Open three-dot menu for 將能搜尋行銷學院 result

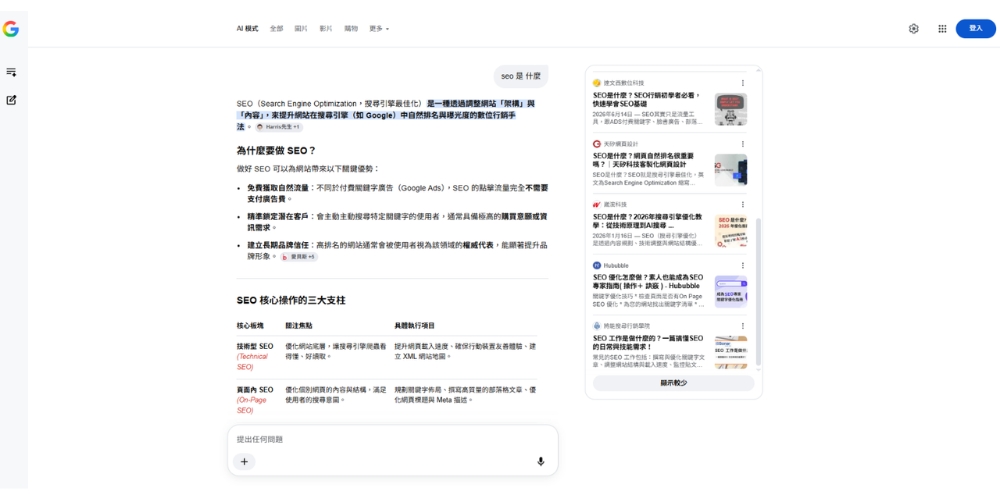pyautogui.click(x=742, y=326)
